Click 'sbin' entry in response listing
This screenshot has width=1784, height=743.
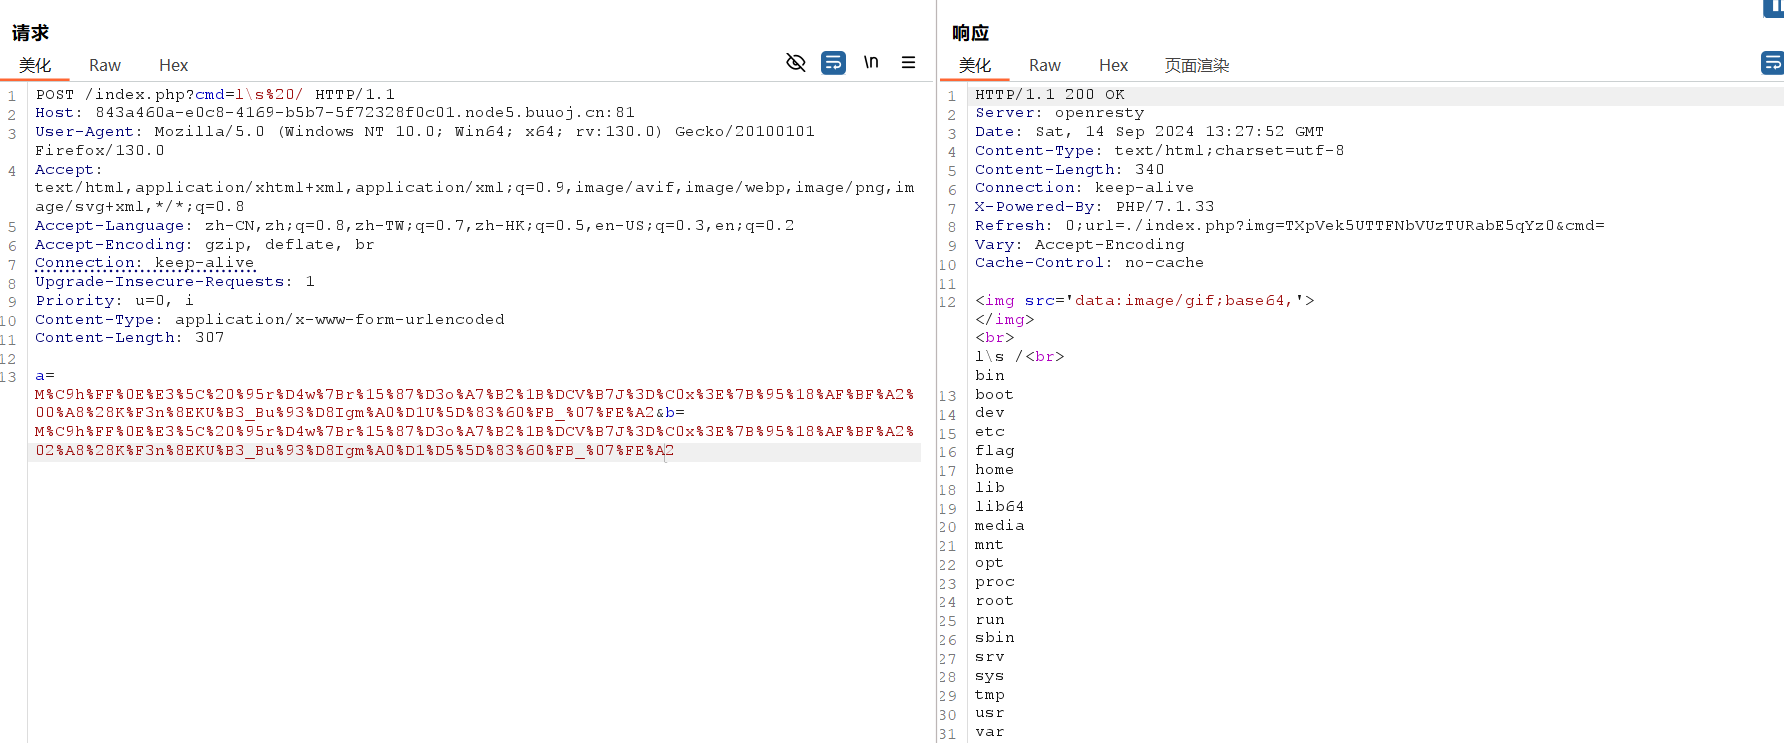pyautogui.click(x=995, y=638)
